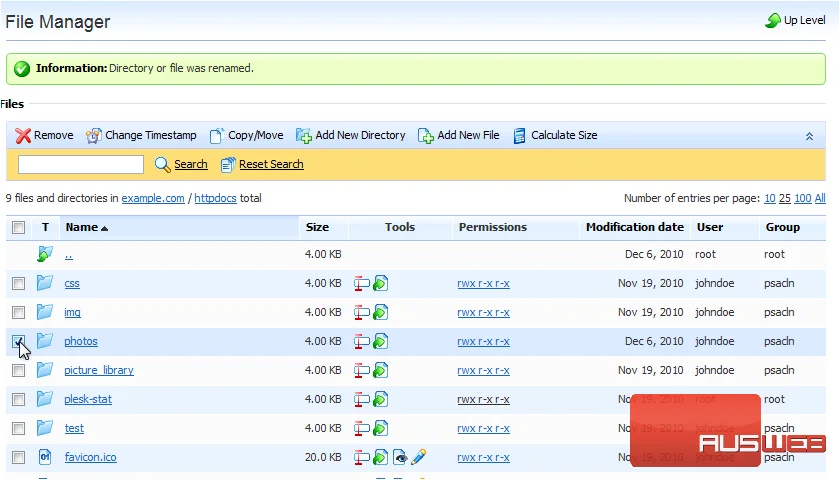The height and width of the screenshot is (480, 840).
Task: Click Add New Directory
Action: [x=350, y=136]
